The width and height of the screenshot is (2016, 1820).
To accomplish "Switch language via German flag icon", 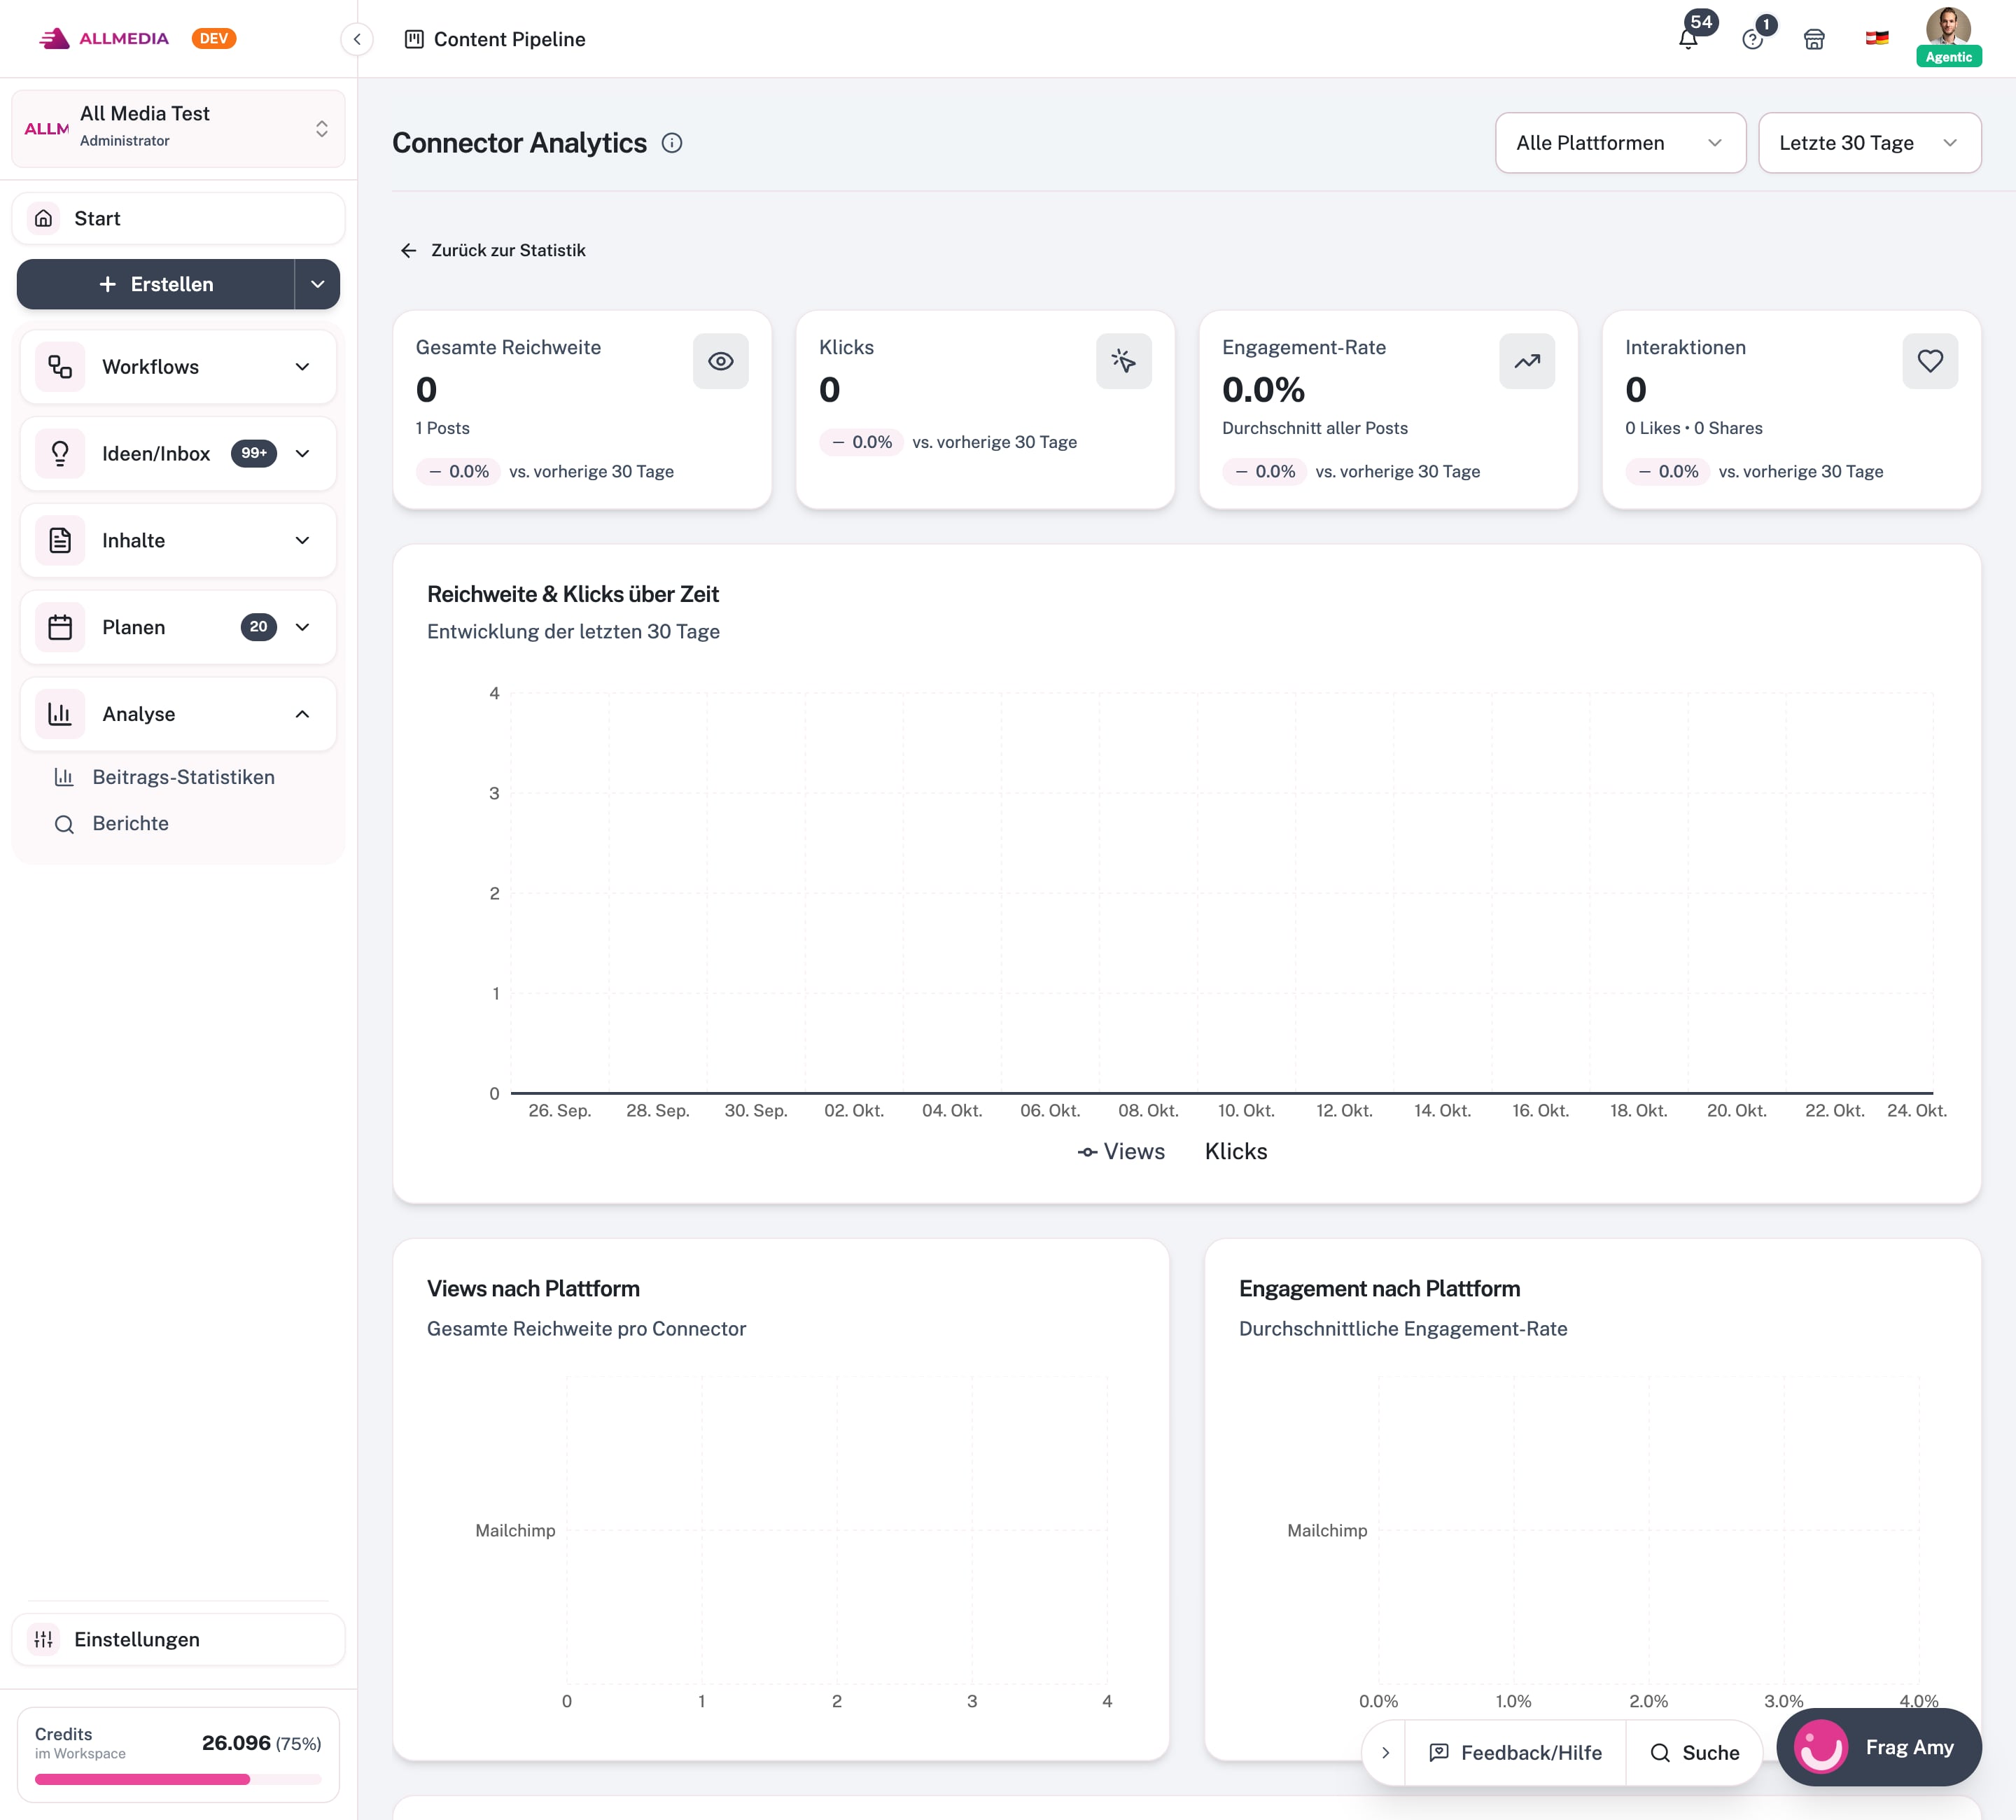I will tap(1877, 38).
